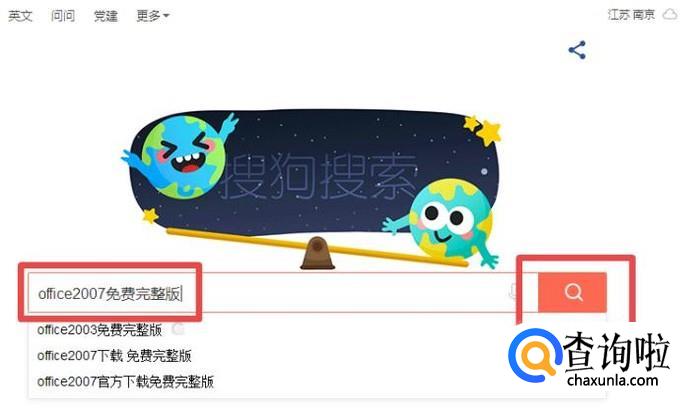Click the share icon above the doodle

click(577, 50)
